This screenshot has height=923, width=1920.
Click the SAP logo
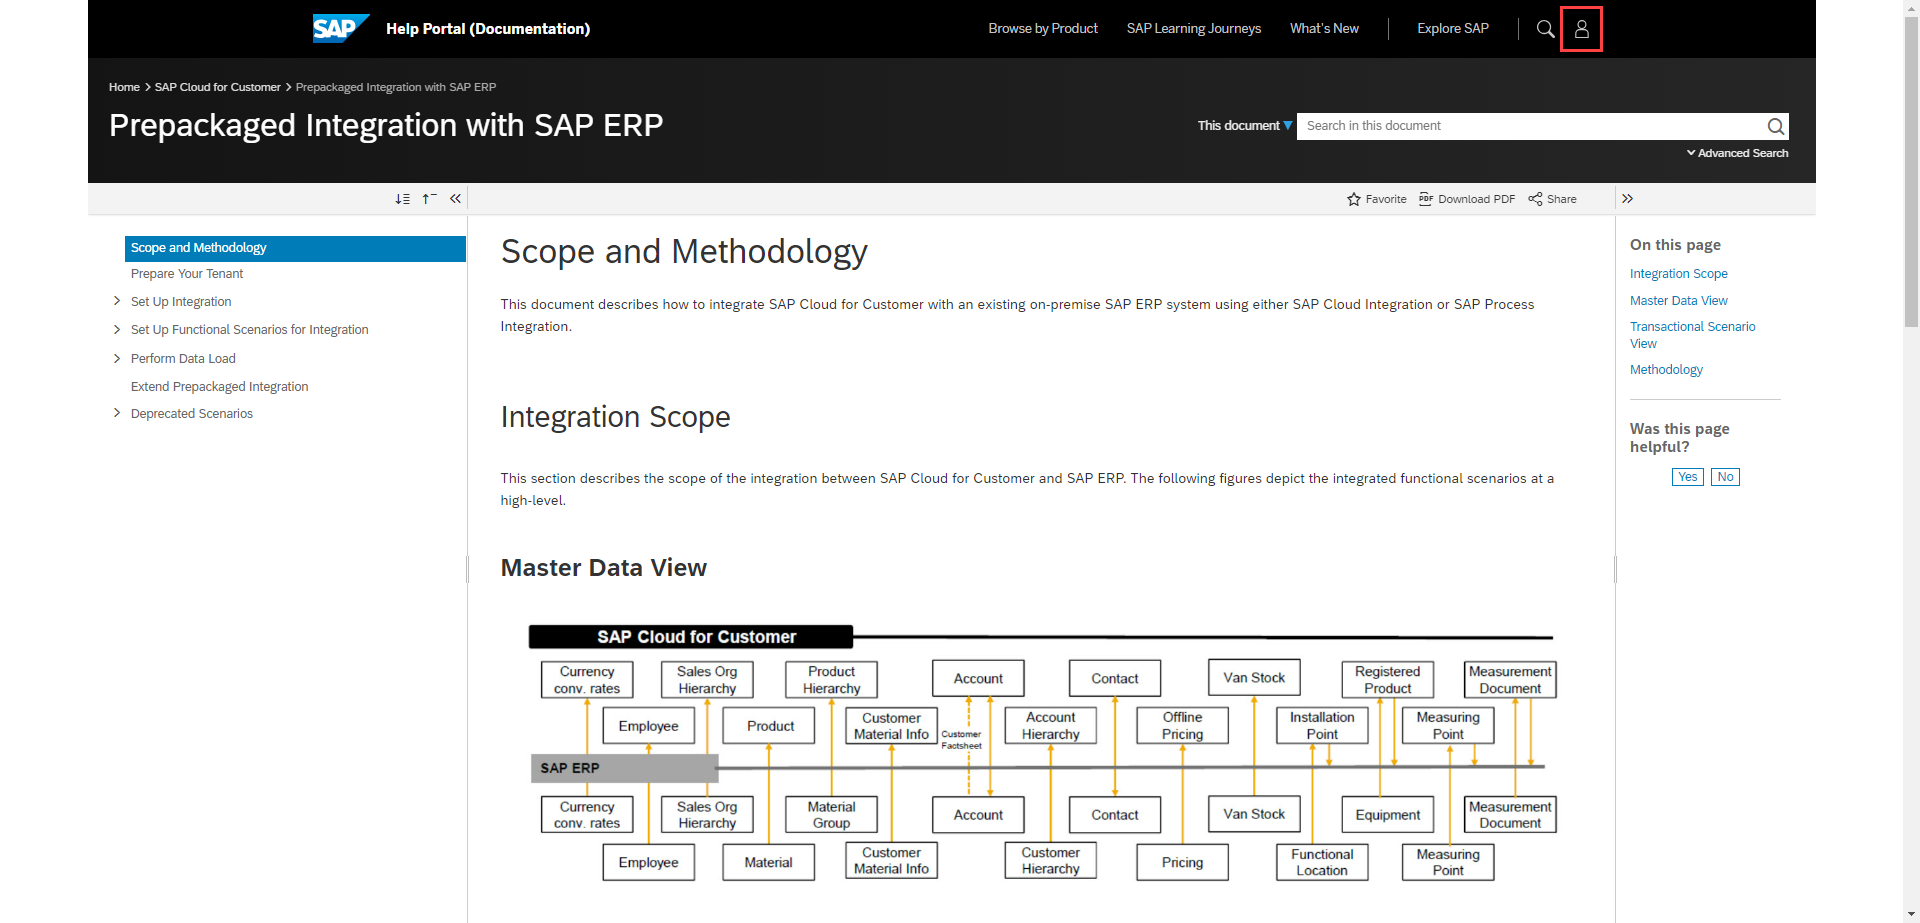(x=341, y=28)
